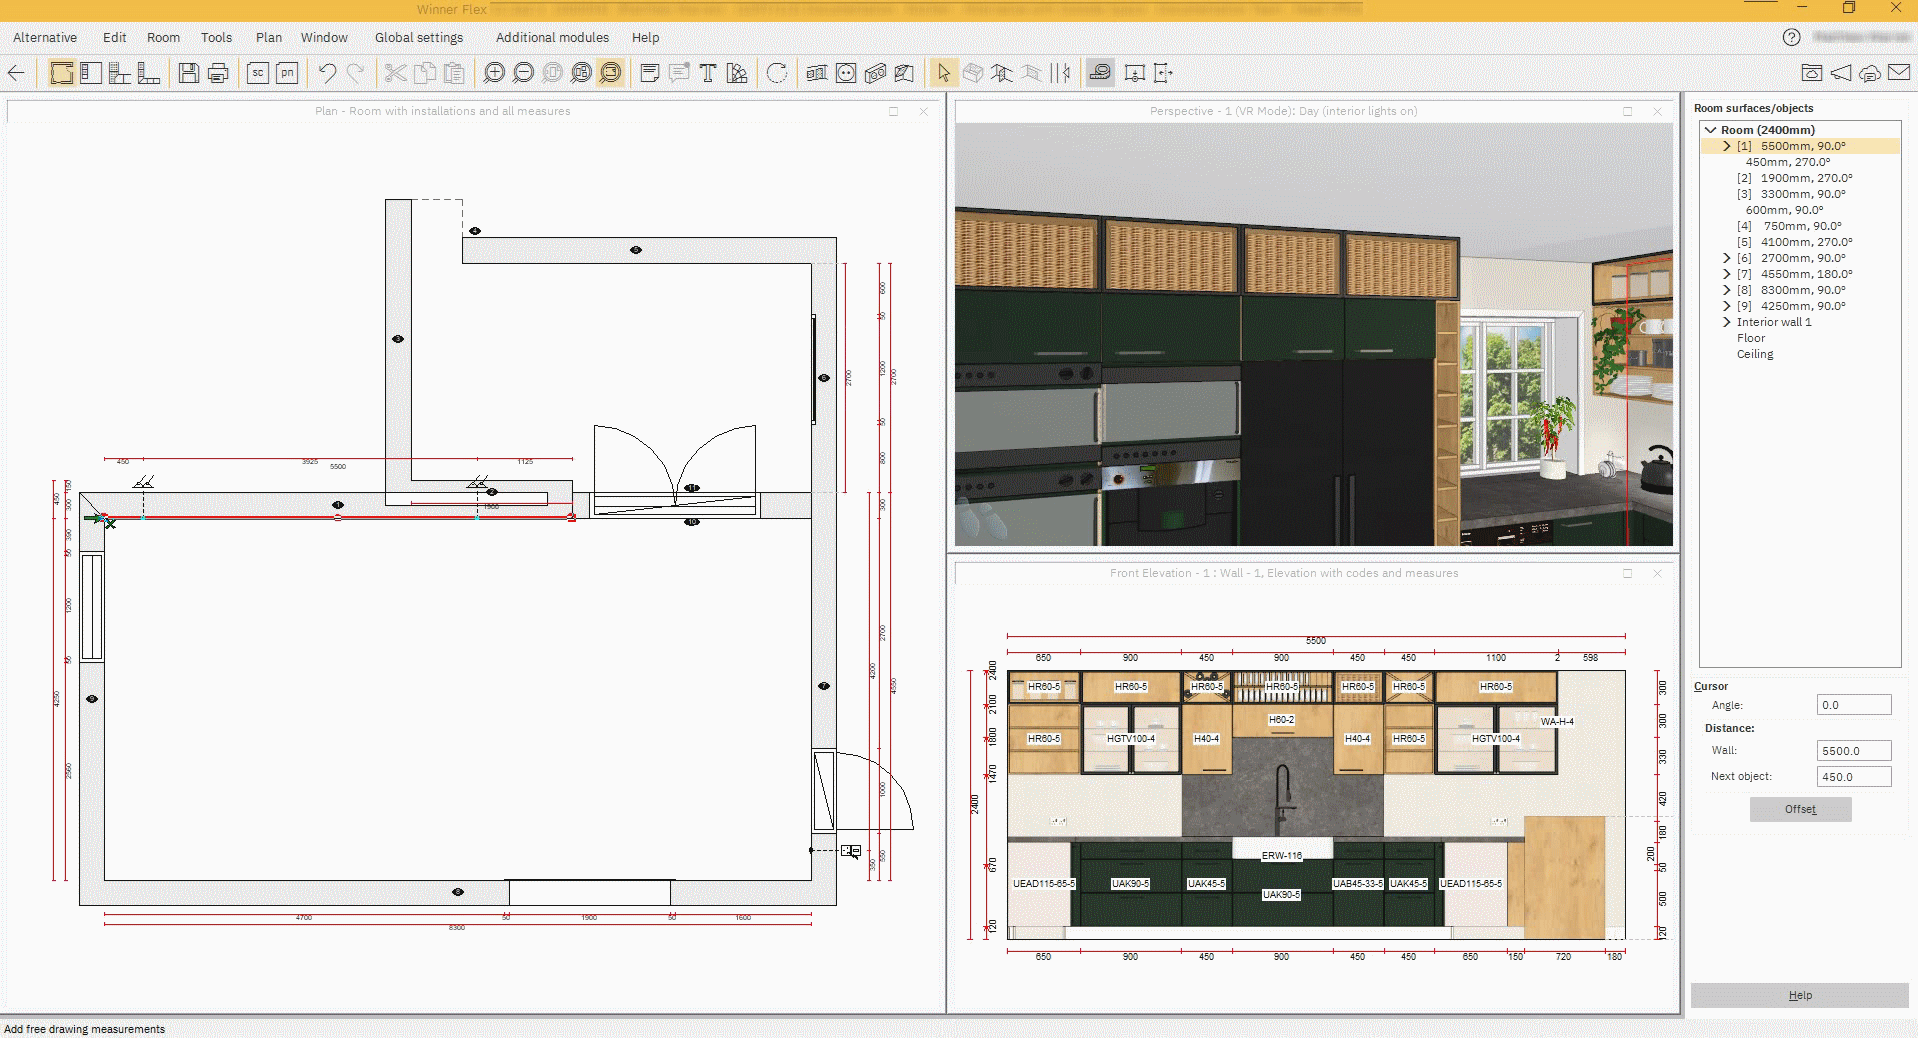Expand the Interior wall 1 node
This screenshot has width=1918, height=1038.
point(1727,322)
